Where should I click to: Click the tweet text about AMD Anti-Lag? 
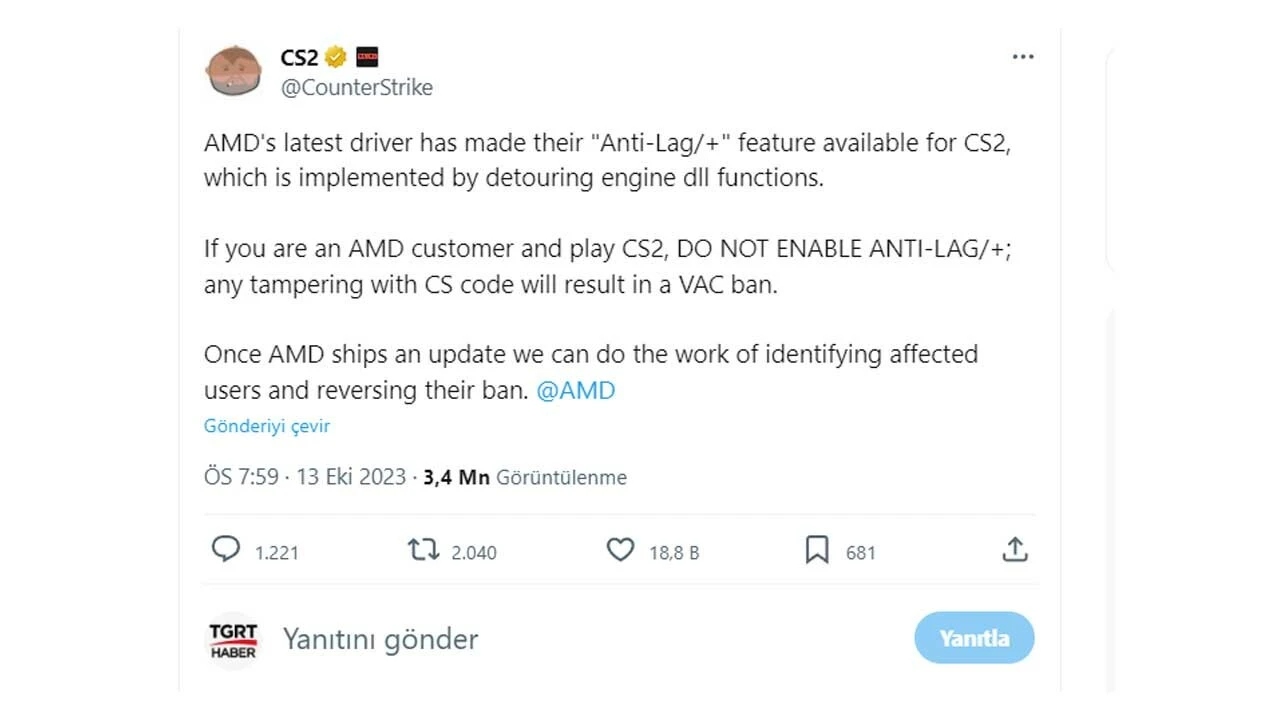point(607,160)
